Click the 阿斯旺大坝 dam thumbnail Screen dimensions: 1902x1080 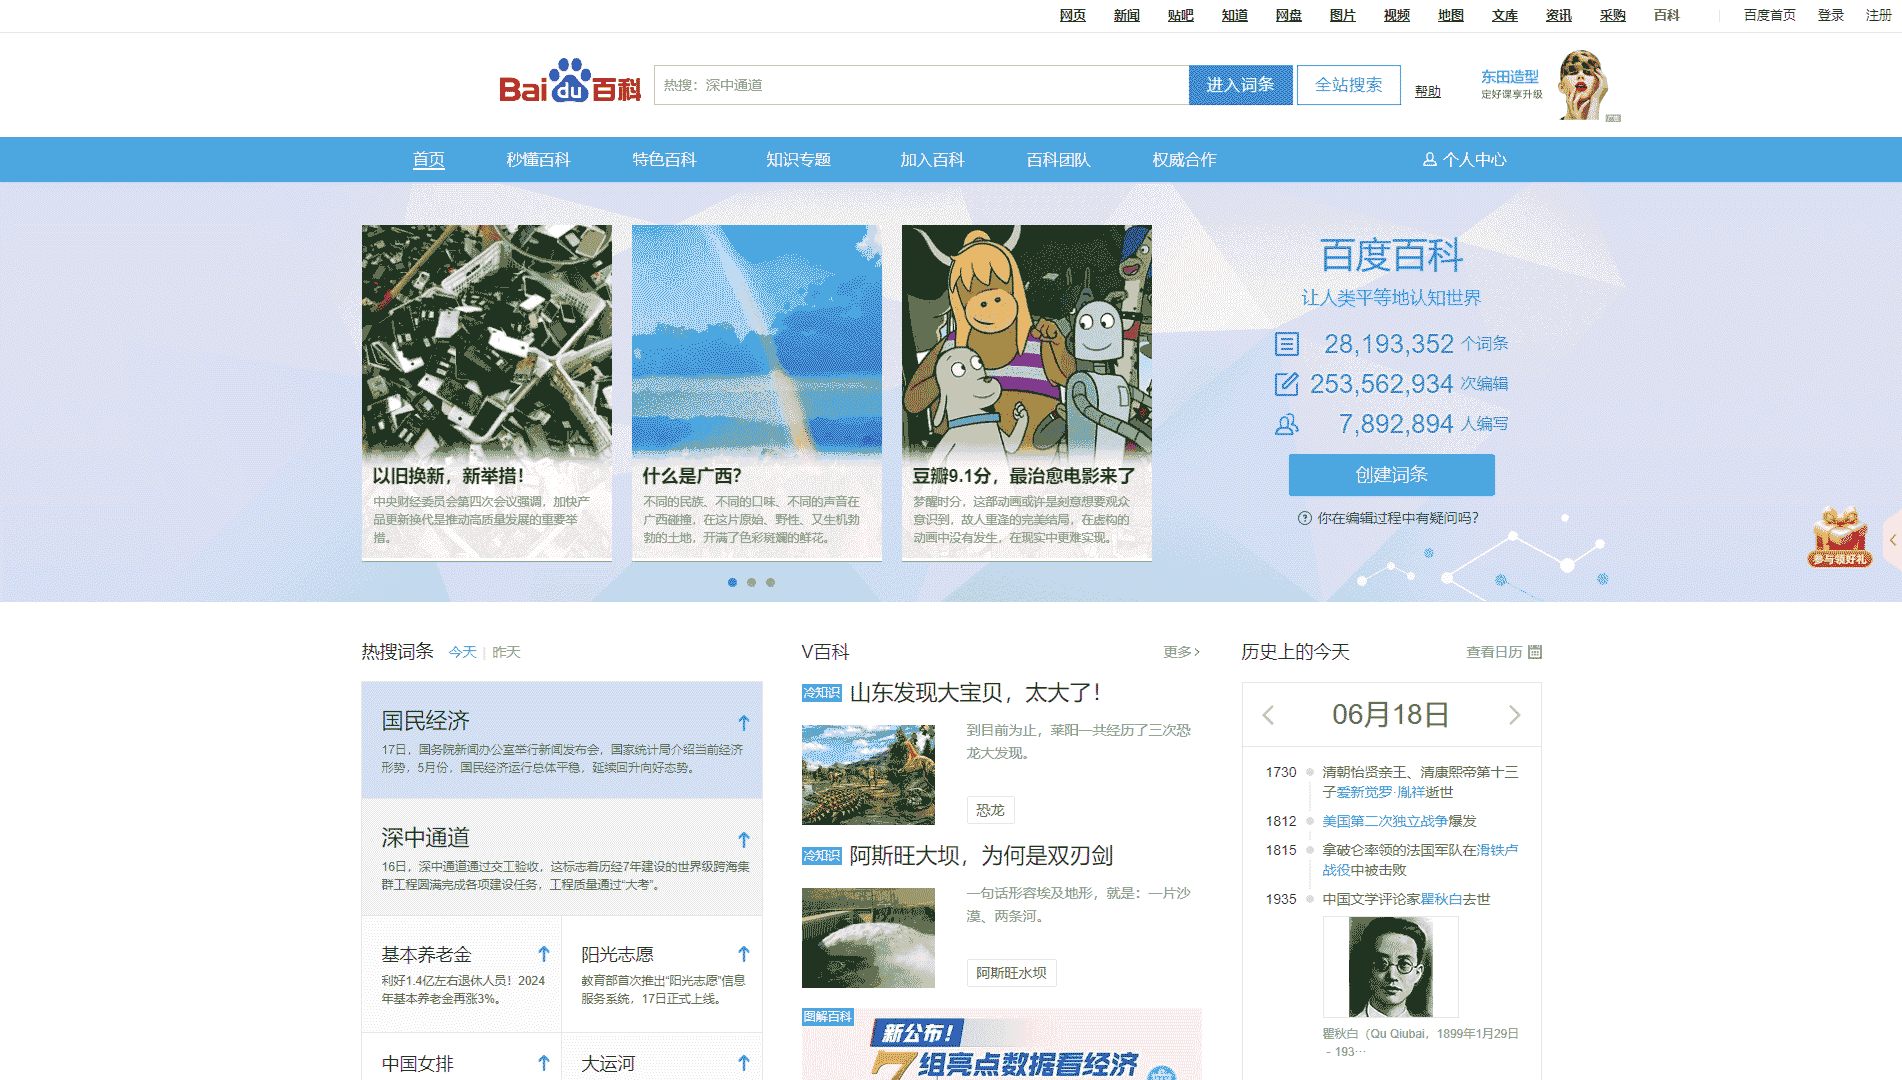point(868,938)
